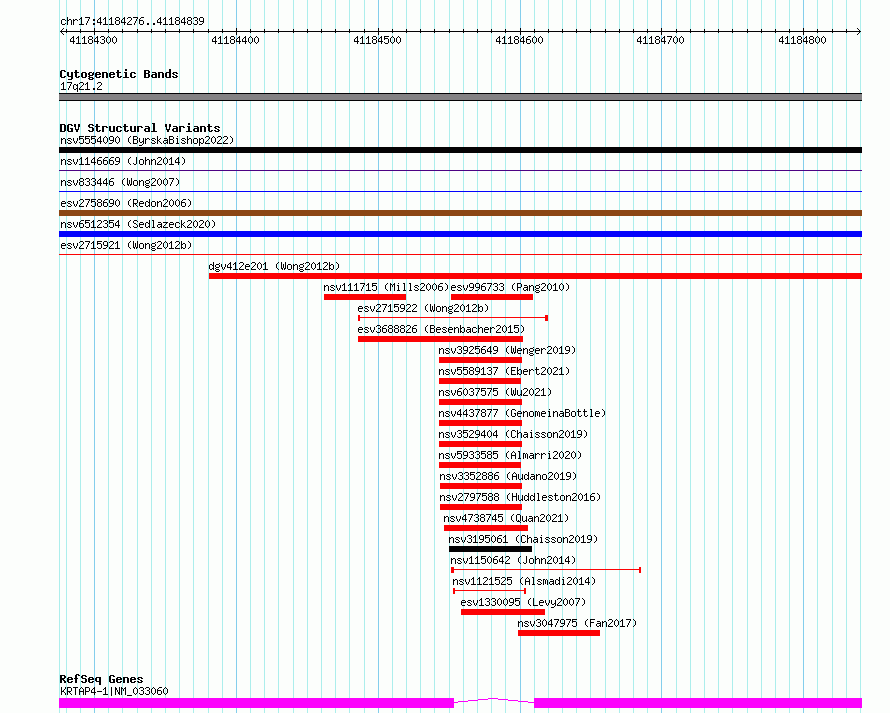This screenshot has width=890, height=713.
Task: Click the Cytogenetic Bands track title
Action: [119, 74]
